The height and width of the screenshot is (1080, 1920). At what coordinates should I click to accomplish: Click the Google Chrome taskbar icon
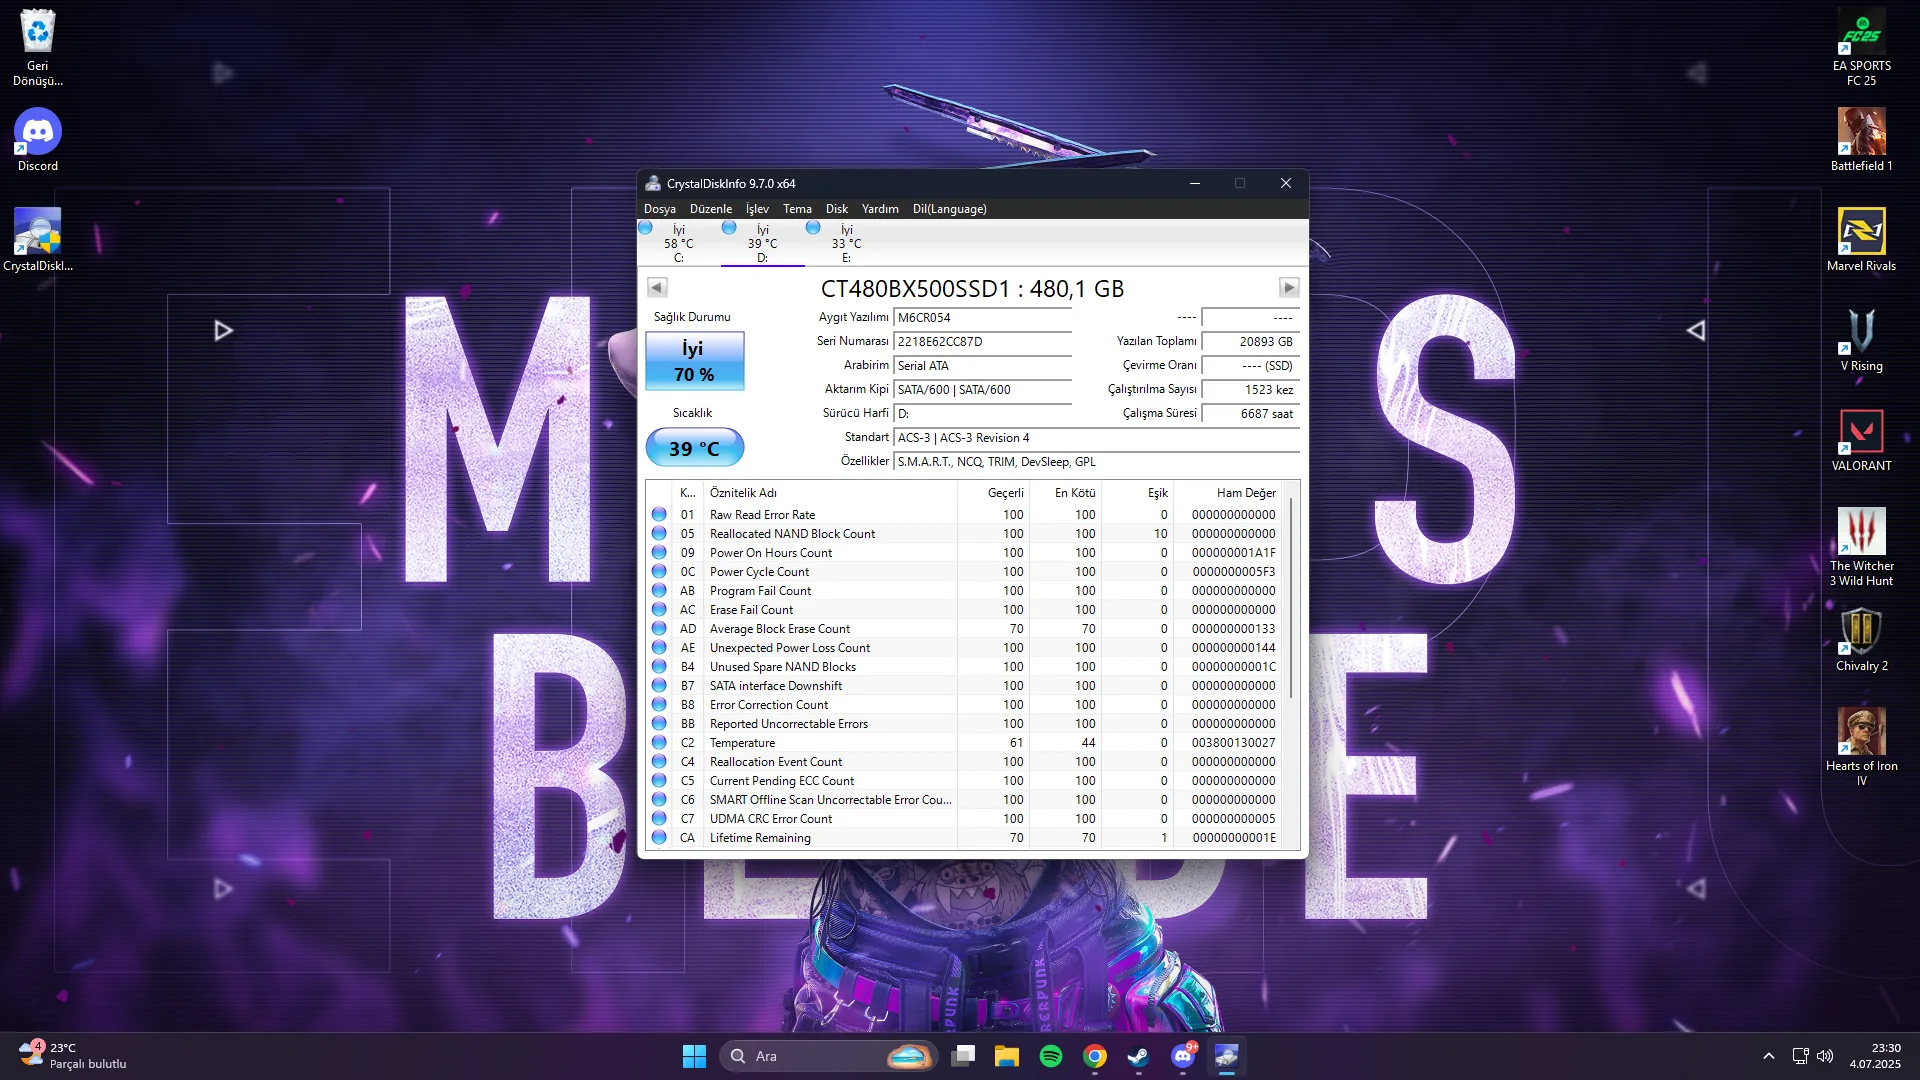tap(1095, 1056)
